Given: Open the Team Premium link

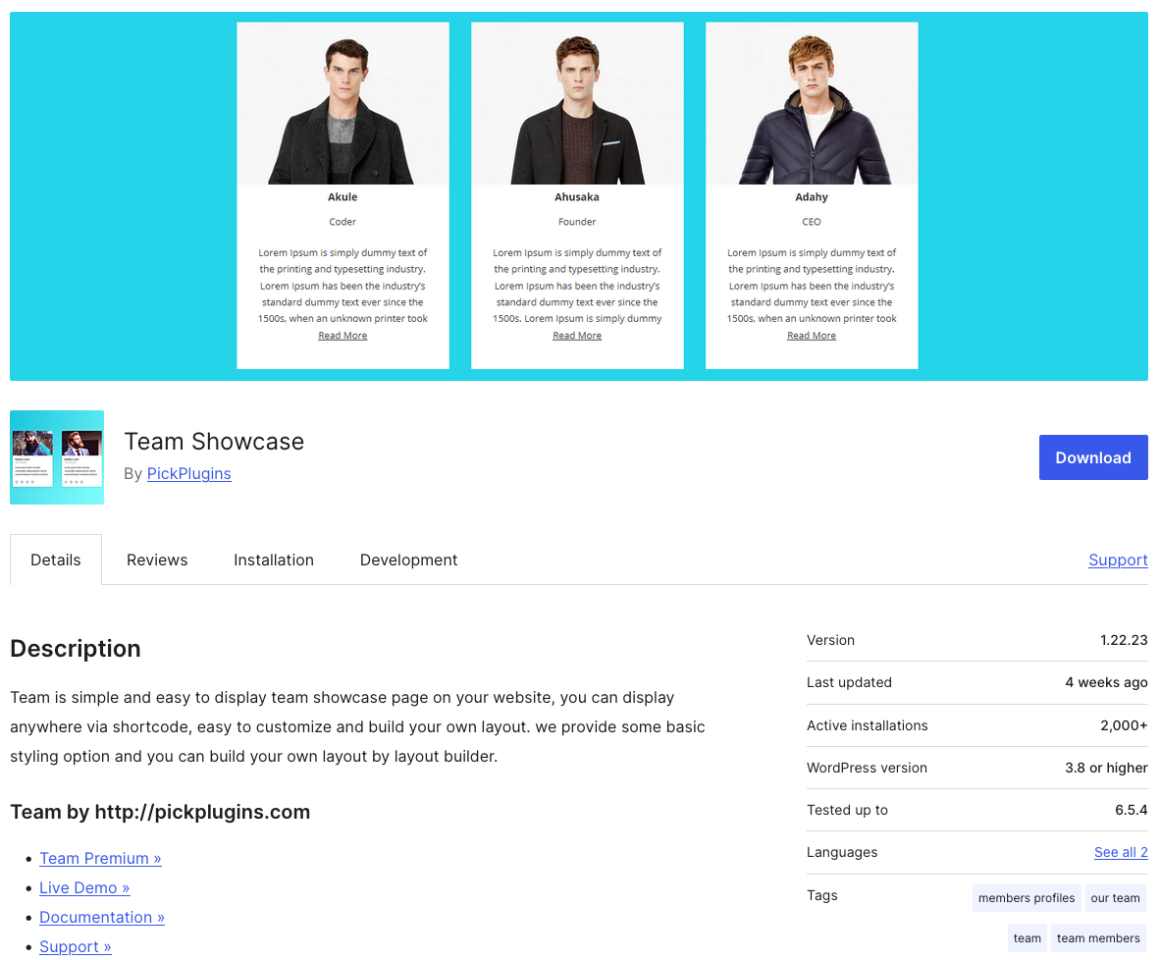Looking at the screenshot, I should 100,858.
